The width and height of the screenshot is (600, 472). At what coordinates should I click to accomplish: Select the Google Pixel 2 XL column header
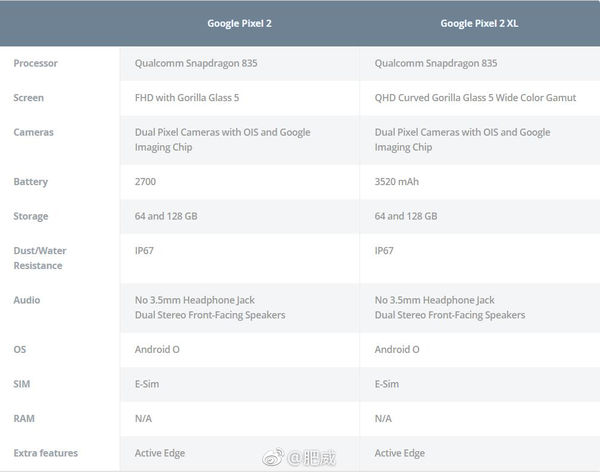pos(479,23)
